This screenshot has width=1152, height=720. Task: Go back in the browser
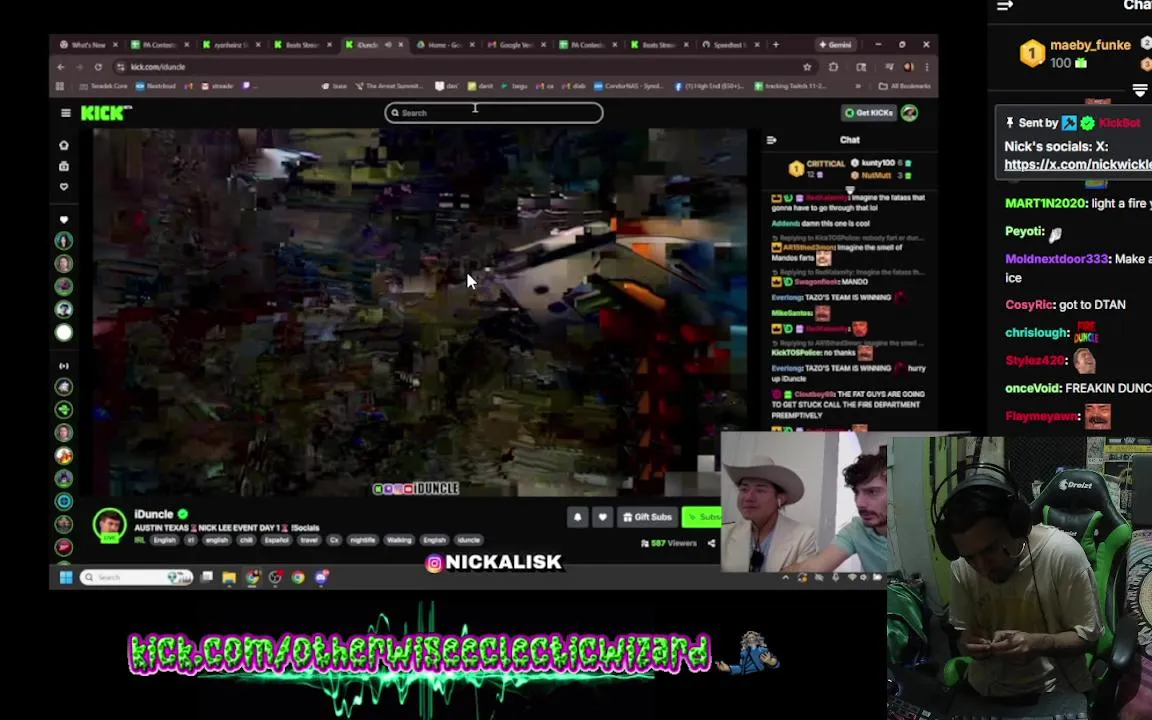click(x=61, y=67)
